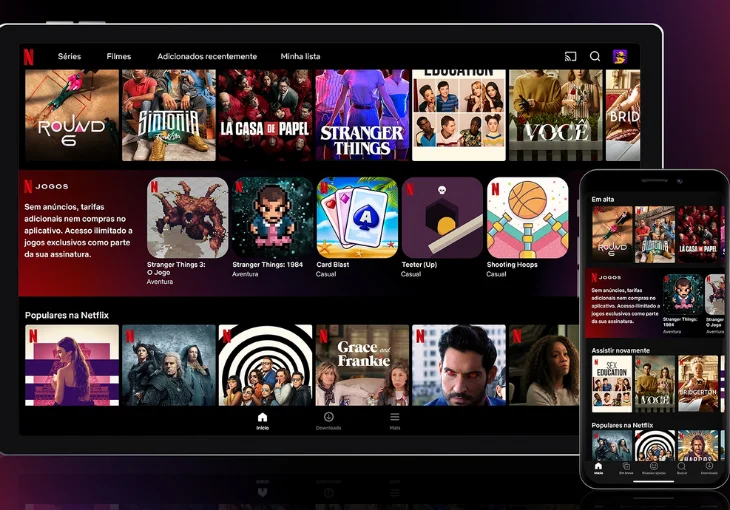
Task: Open the spiral Umbrella Academy tablet poster
Action: (x=265, y=365)
